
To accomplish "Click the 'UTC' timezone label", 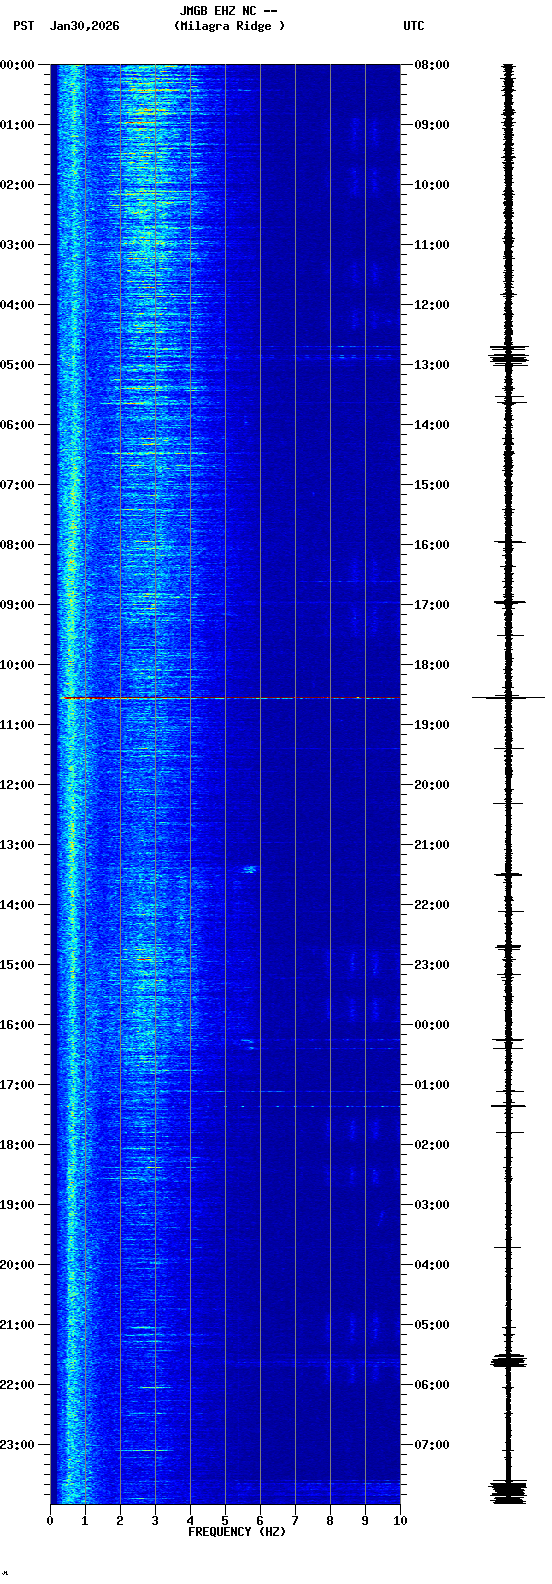I will [x=414, y=26].
